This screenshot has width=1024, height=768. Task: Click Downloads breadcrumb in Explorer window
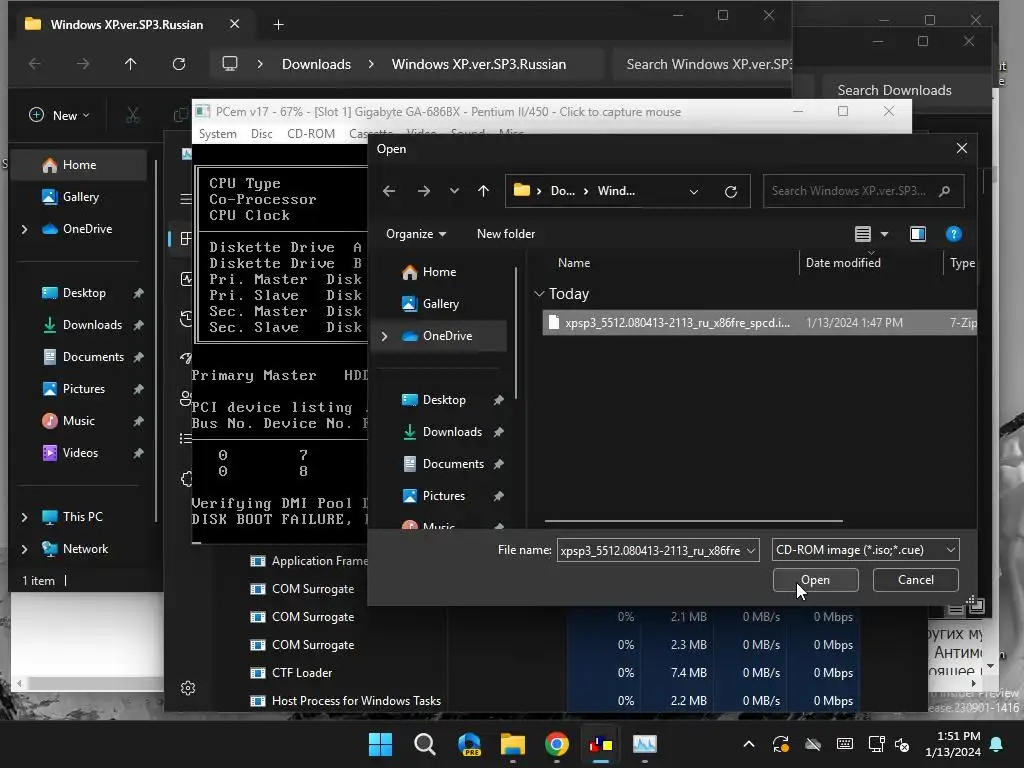coord(316,64)
